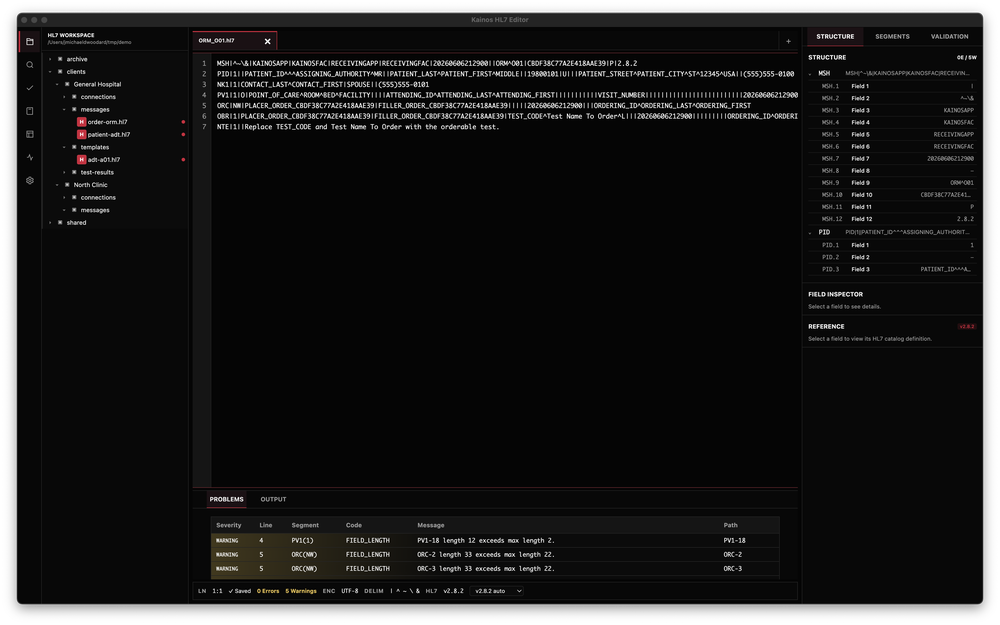The image size is (1000, 625).
Task: Open the v2.8.2 auto version dropdown
Action: point(497,591)
